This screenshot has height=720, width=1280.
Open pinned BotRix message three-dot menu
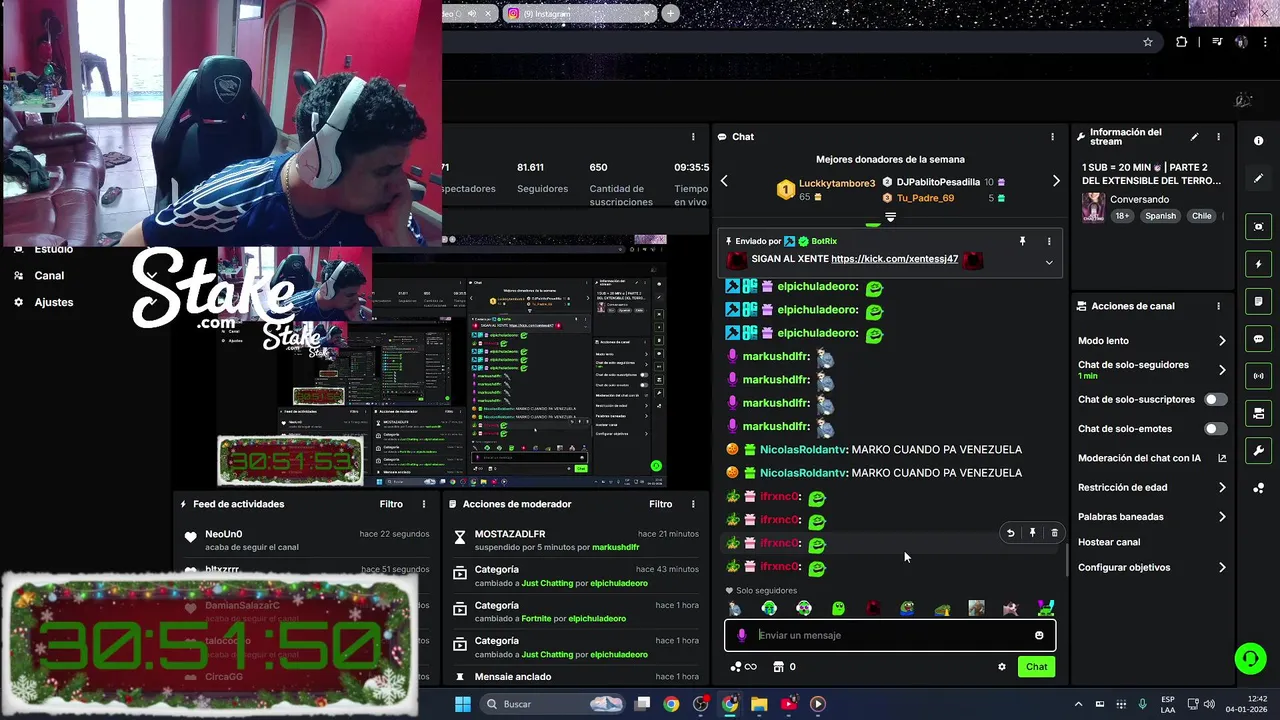coord(1049,241)
